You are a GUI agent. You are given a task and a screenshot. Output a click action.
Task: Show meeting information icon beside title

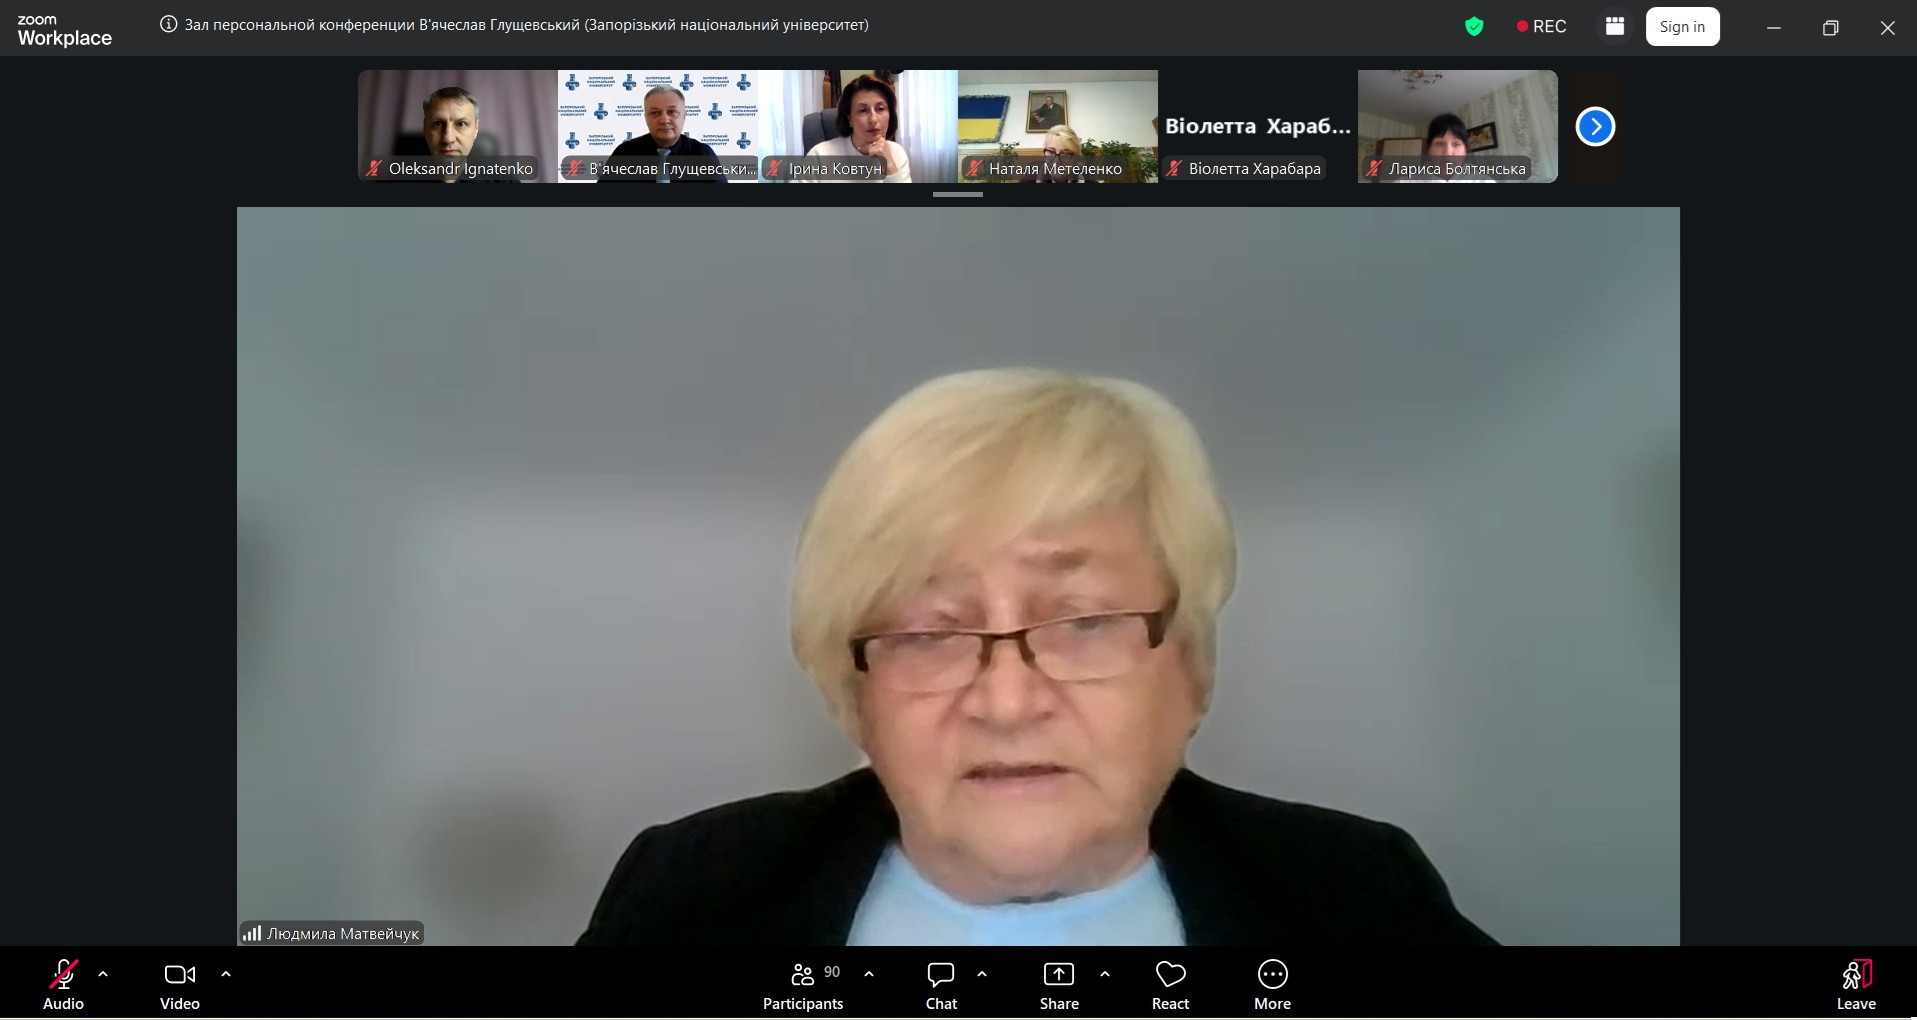169,25
